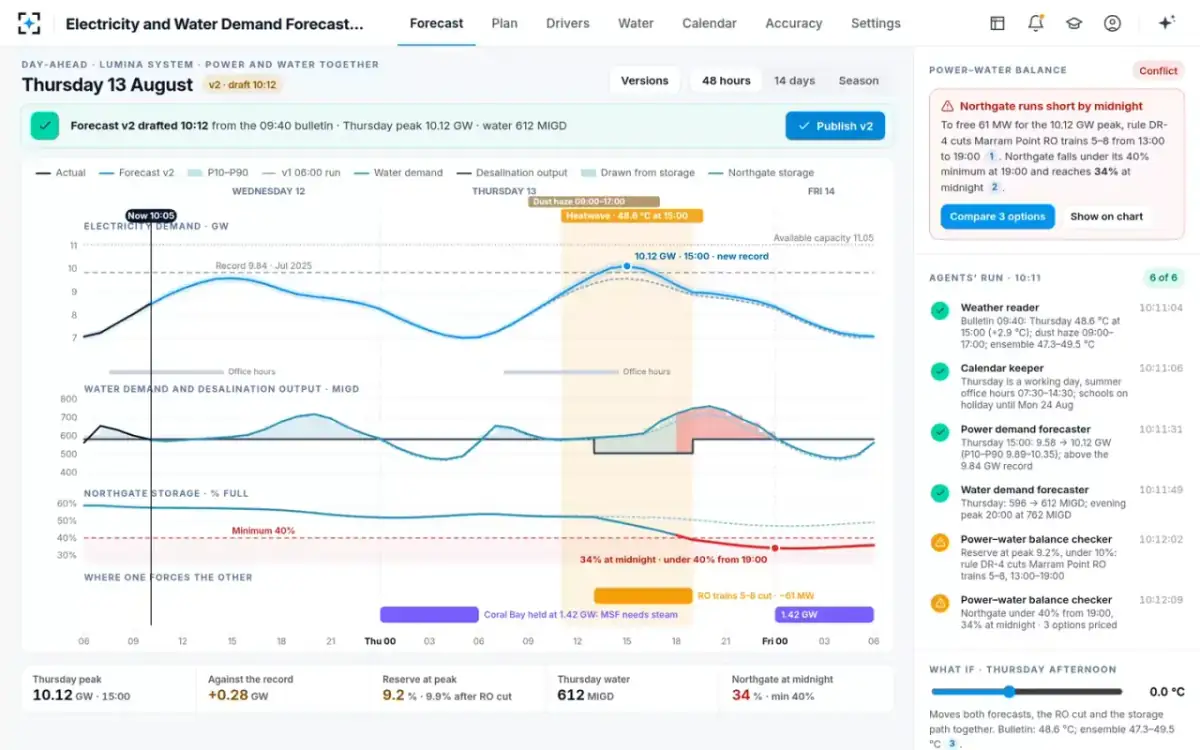Viewport: 1200px width, 750px height.
Task: Click the v2 draft 10:12 badge
Action: [243, 85]
